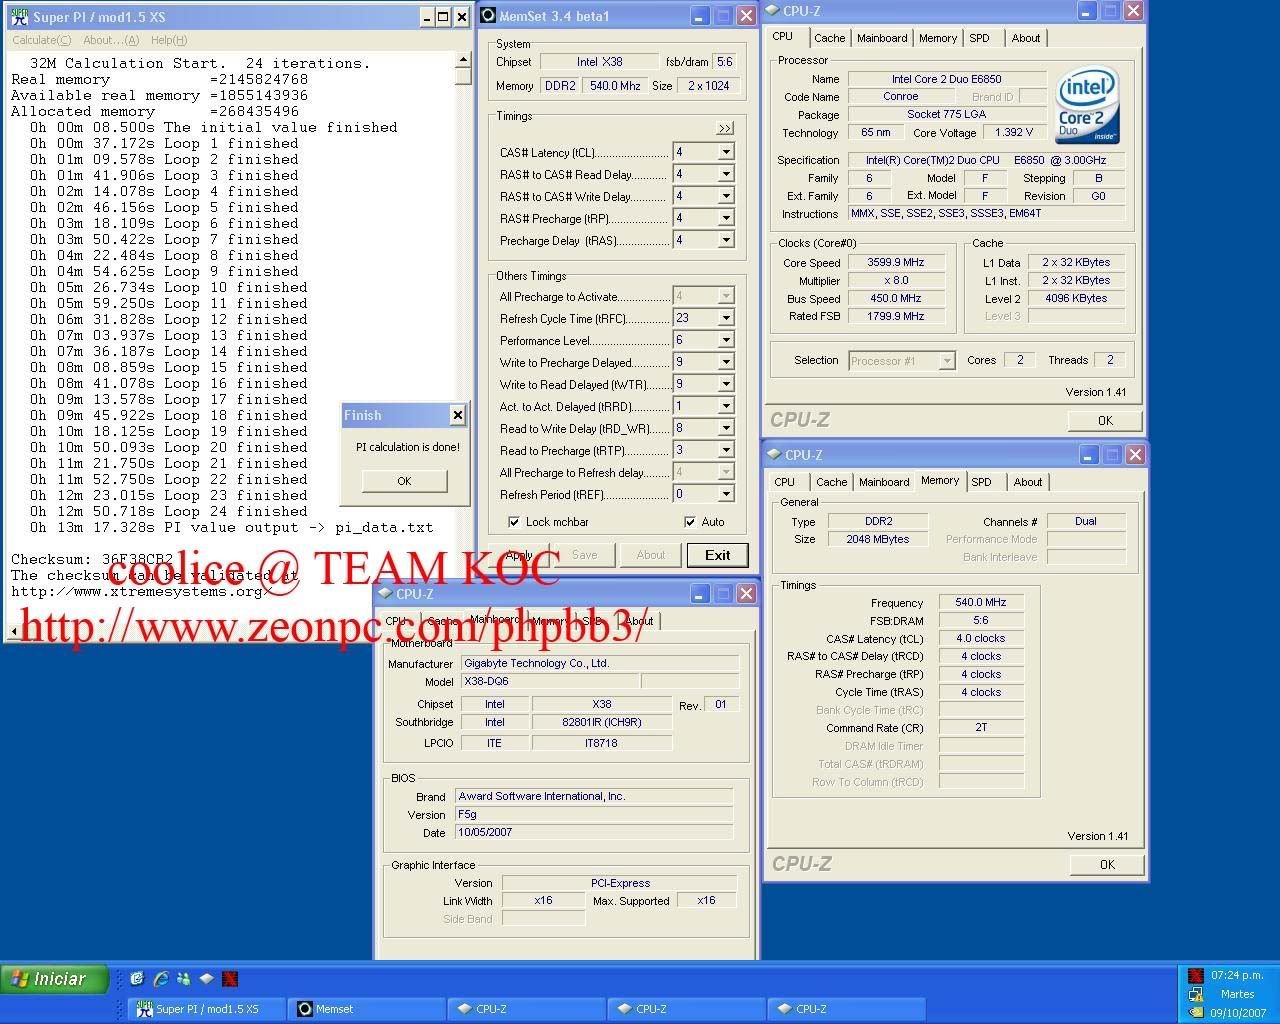Click the Save button in MemSet
Image resolution: width=1280 pixels, height=1024 pixels.
[x=584, y=555]
